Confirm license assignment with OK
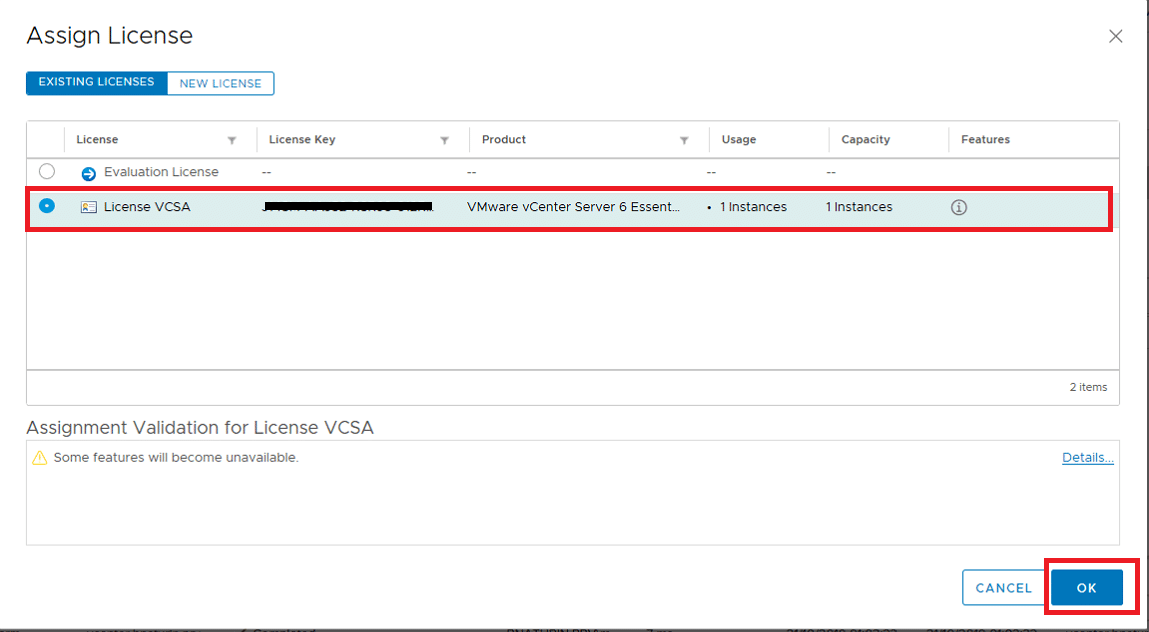Screen dimensions: 1149x632 click(1087, 587)
